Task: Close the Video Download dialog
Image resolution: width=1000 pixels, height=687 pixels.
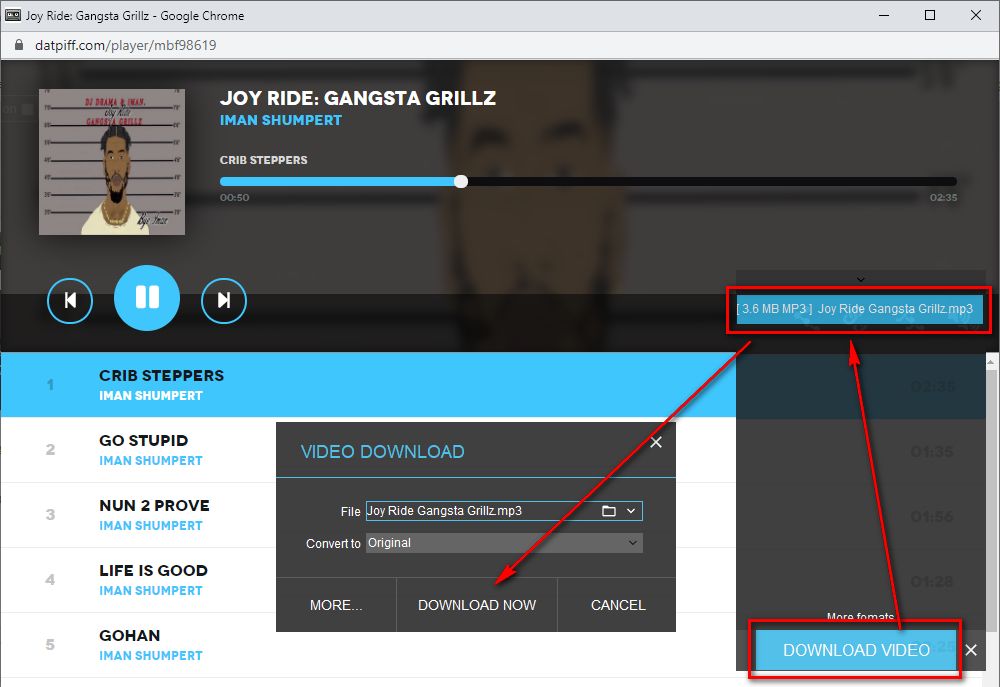Action: 656,442
